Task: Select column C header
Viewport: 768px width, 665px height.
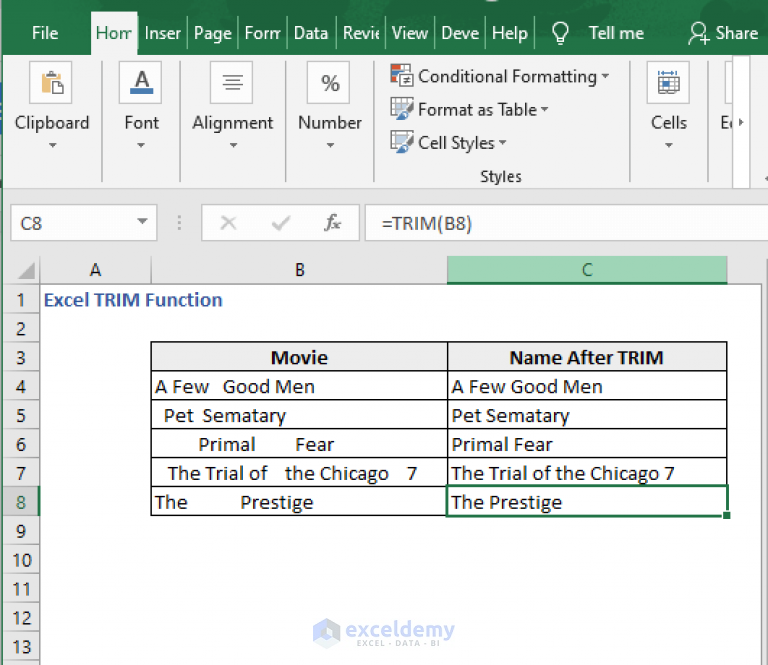Action: pyautogui.click(x=587, y=270)
